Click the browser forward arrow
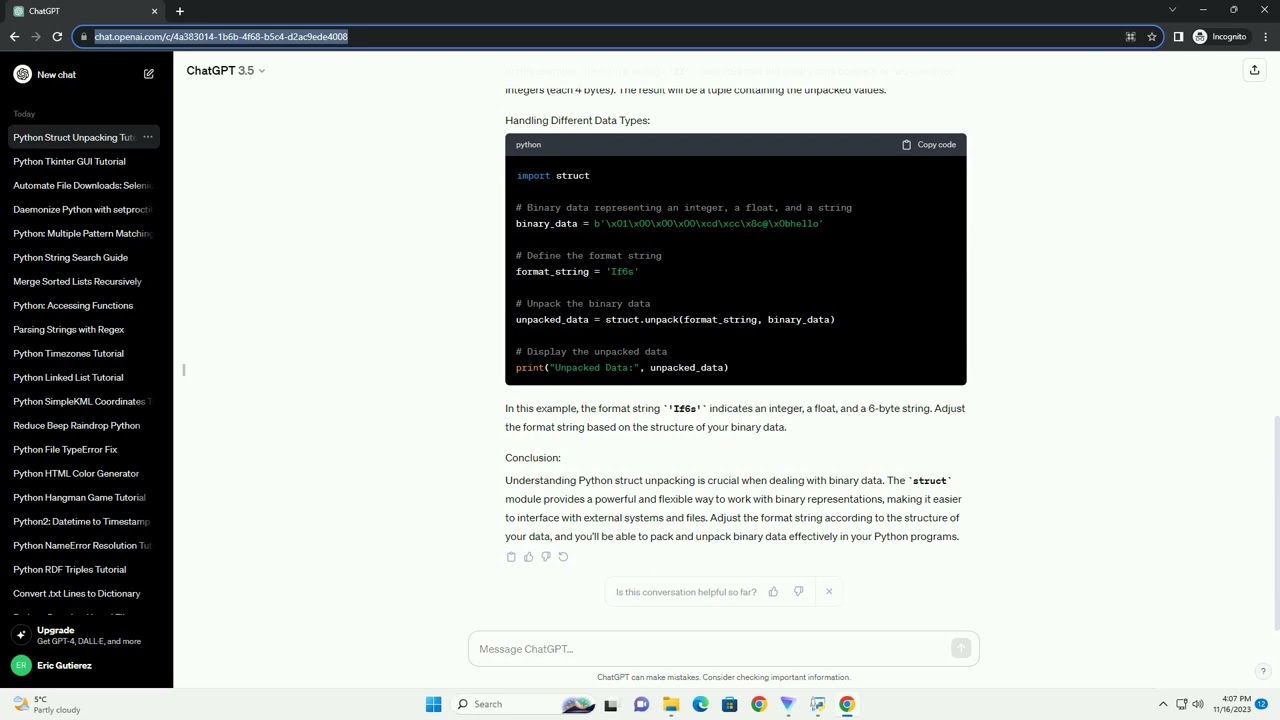The image size is (1280, 720). point(36,37)
